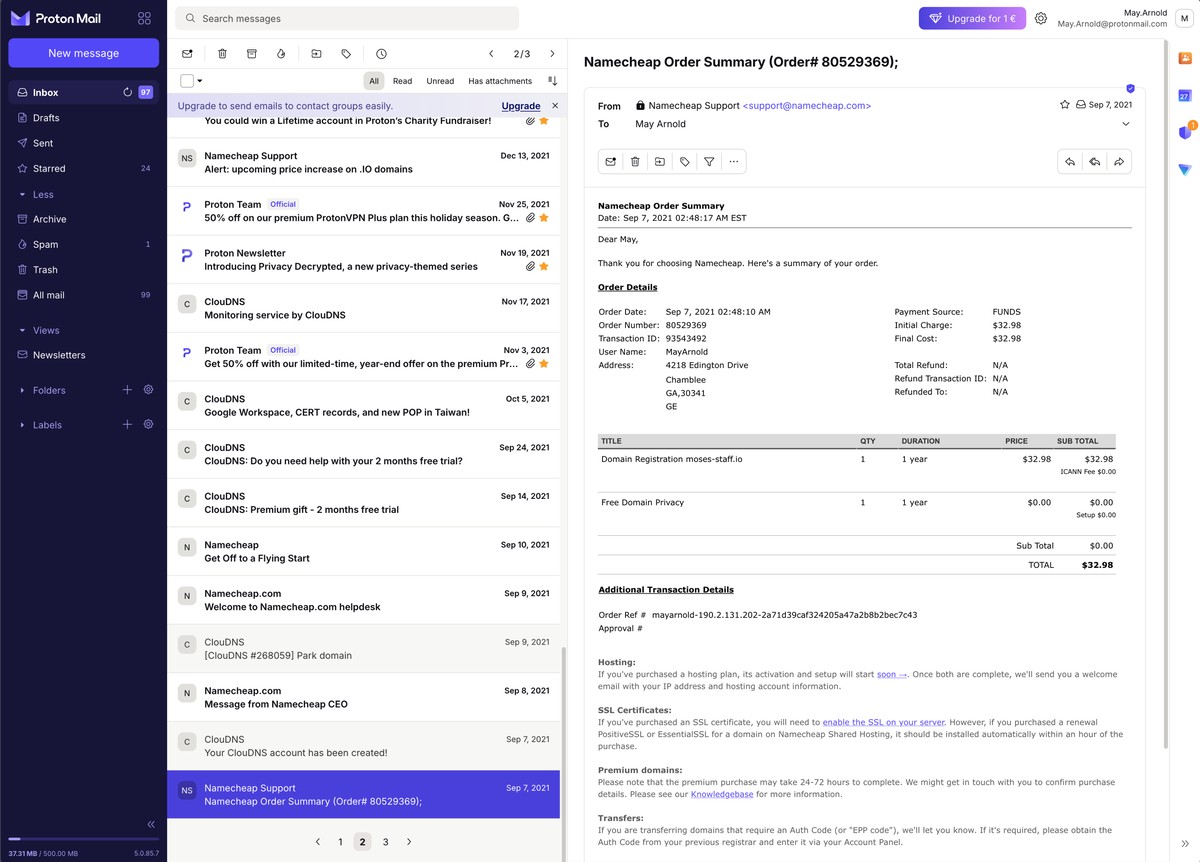Open the Drafts folder
The height and width of the screenshot is (862, 1200).
(x=46, y=118)
